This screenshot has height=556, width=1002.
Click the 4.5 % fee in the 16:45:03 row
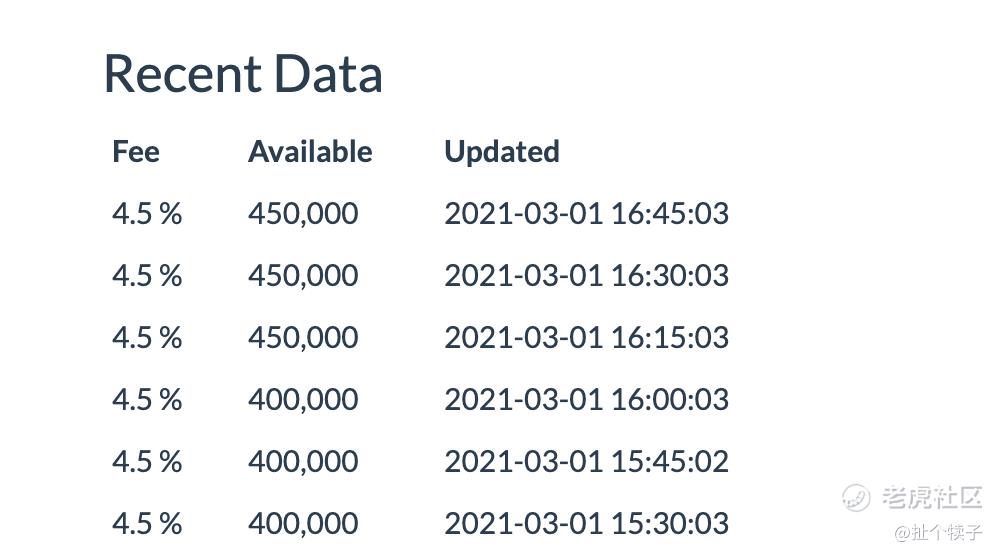pyautogui.click(x=147, y=214)
